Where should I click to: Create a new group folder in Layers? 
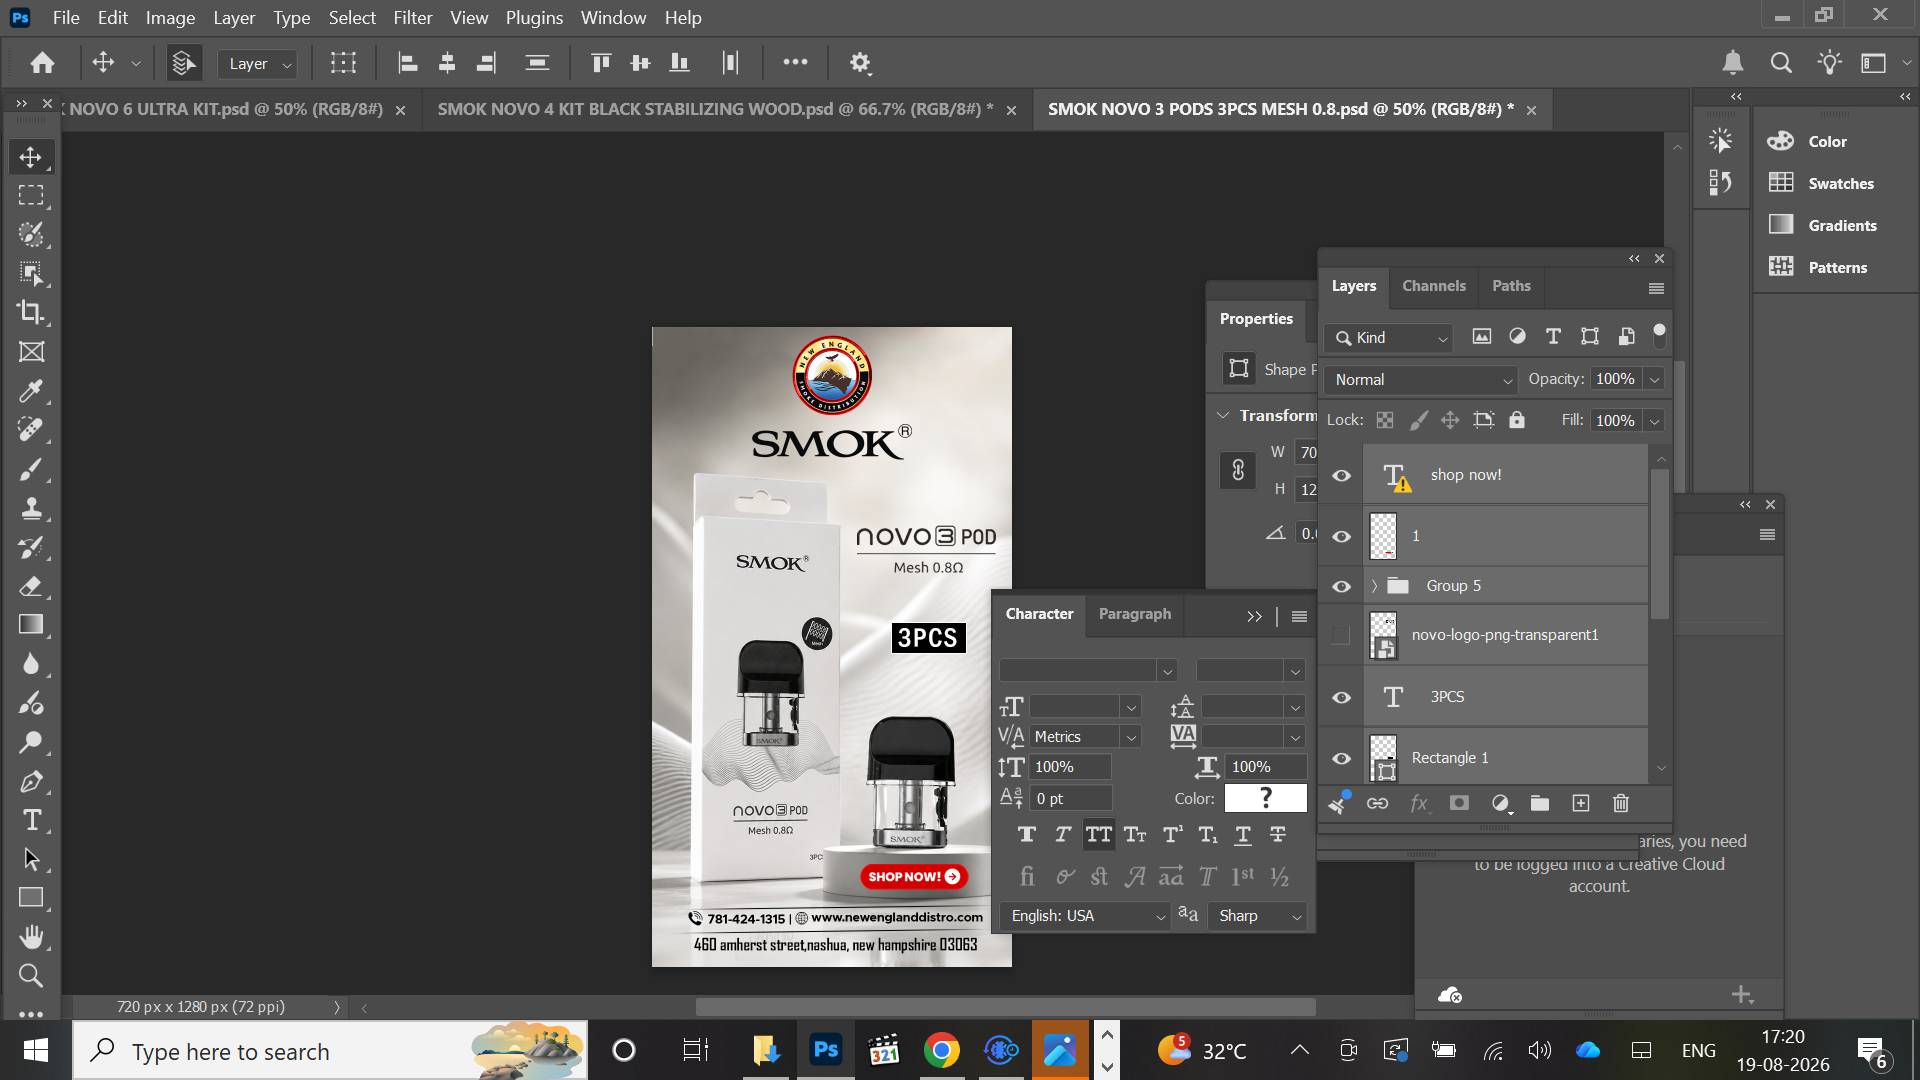[x=1540, y=803]
